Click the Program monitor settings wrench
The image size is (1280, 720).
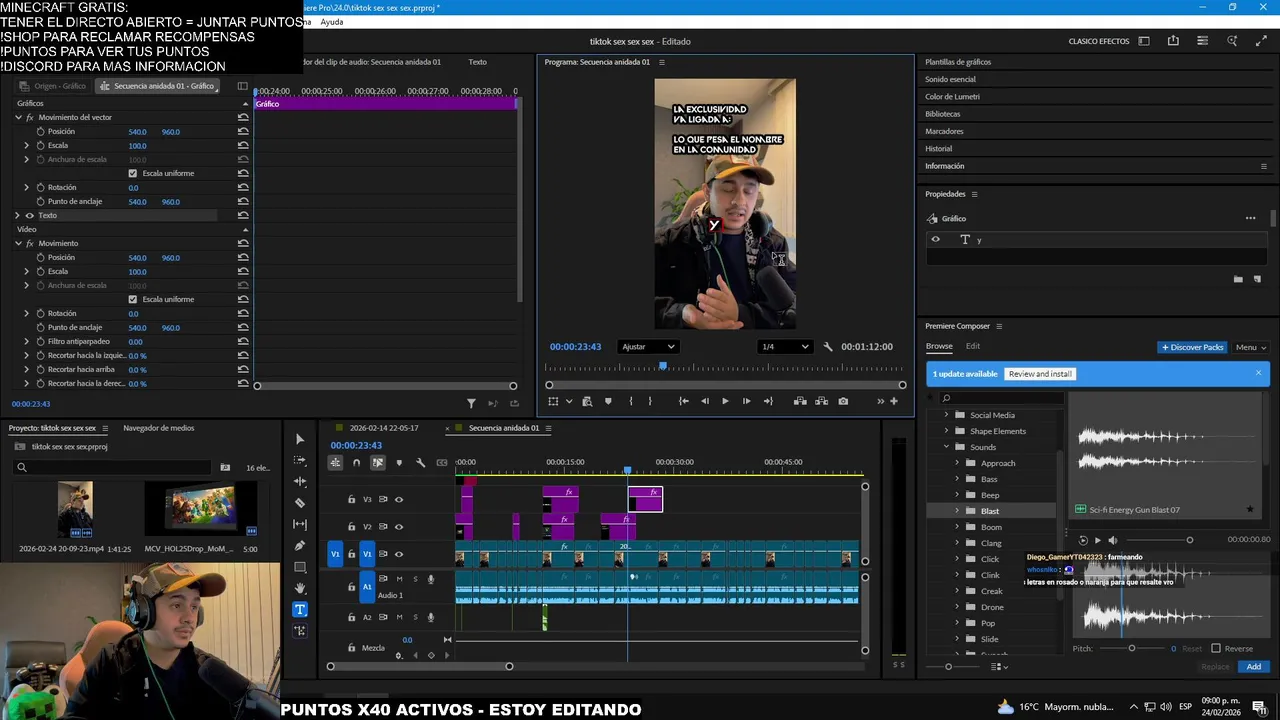coord(827,347)
